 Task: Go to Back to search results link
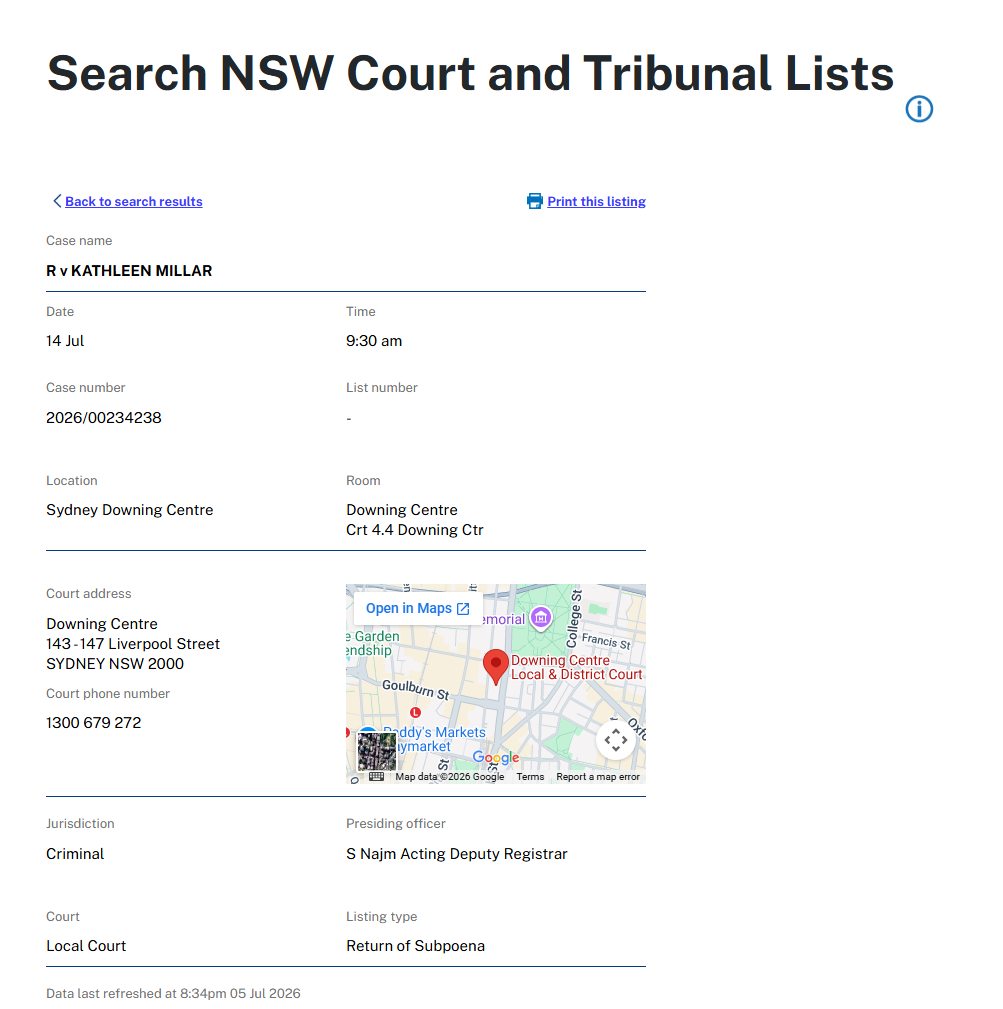134,201
